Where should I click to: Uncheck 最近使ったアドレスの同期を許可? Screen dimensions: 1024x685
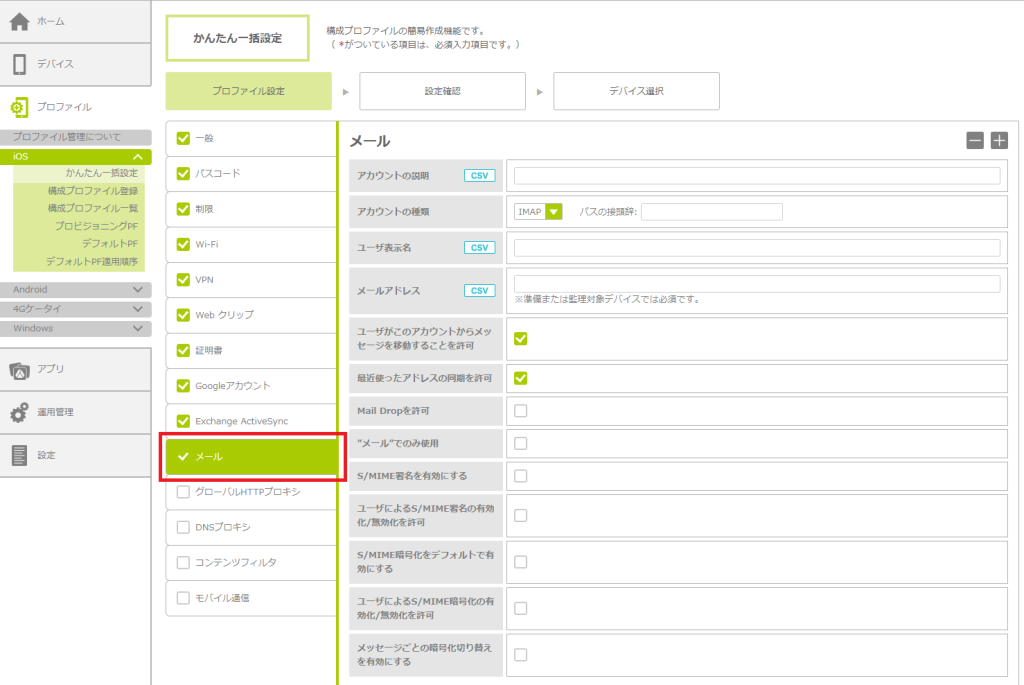tap(521, 378)
